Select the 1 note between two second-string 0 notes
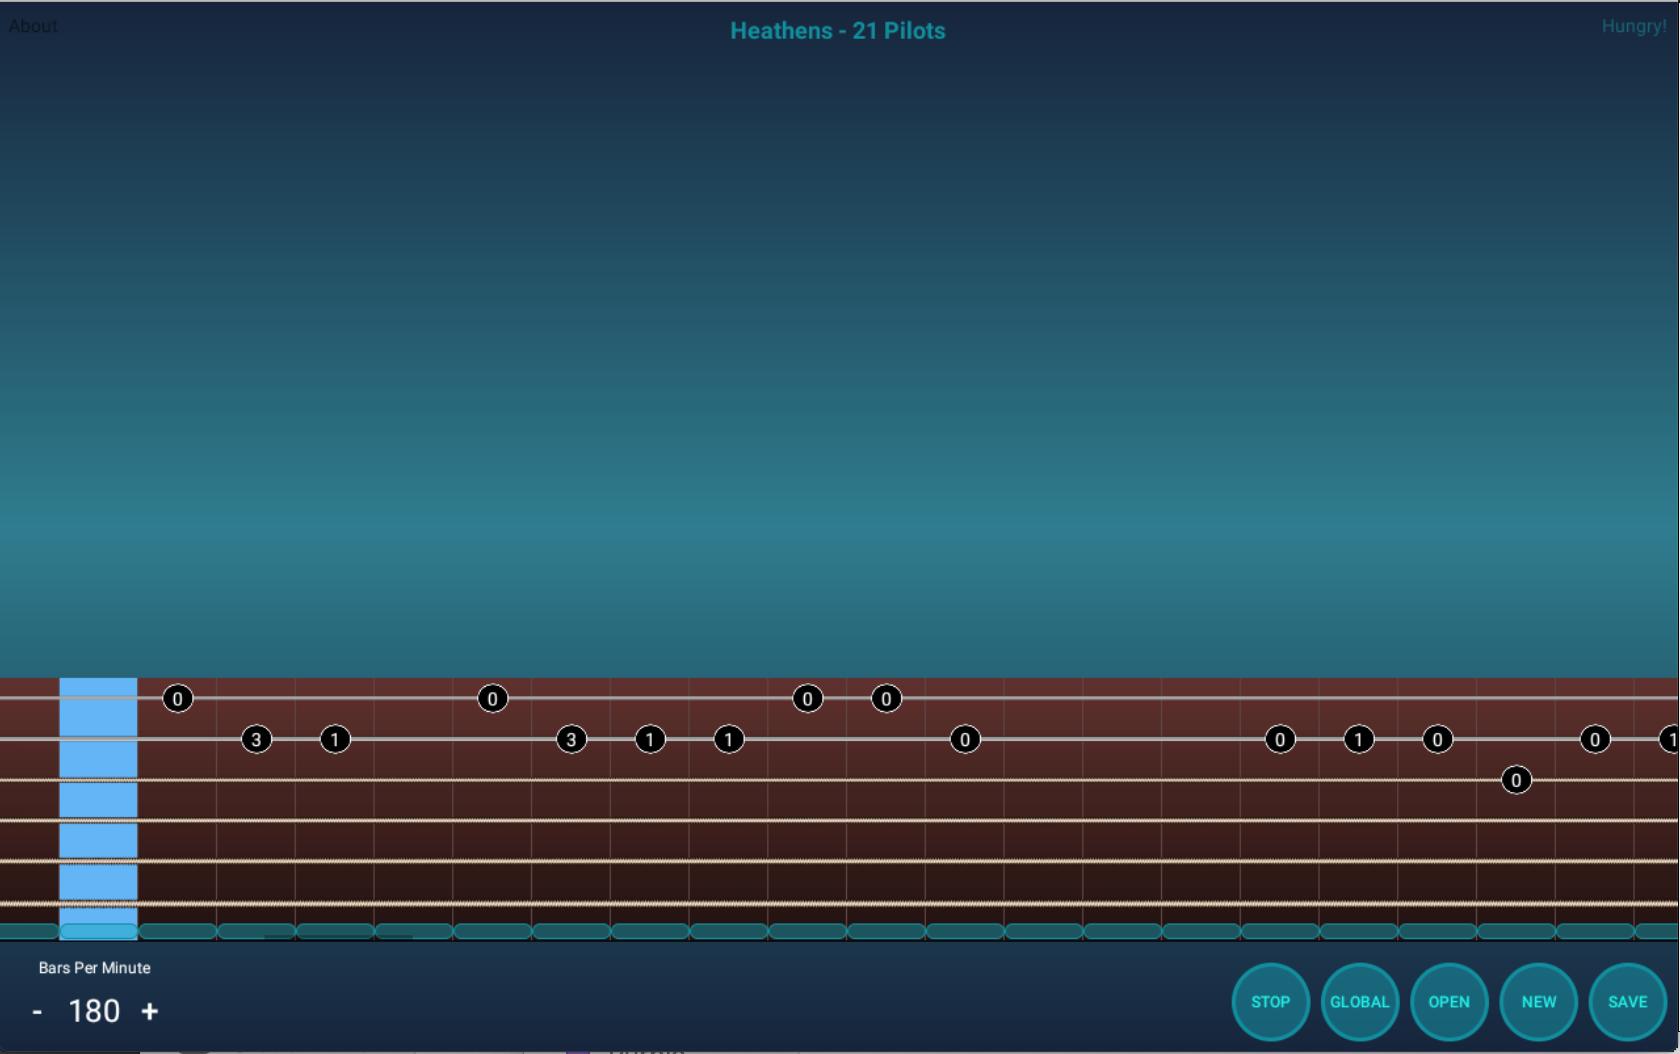The image size is (1680, 1054). click(x=1358, y=740)
